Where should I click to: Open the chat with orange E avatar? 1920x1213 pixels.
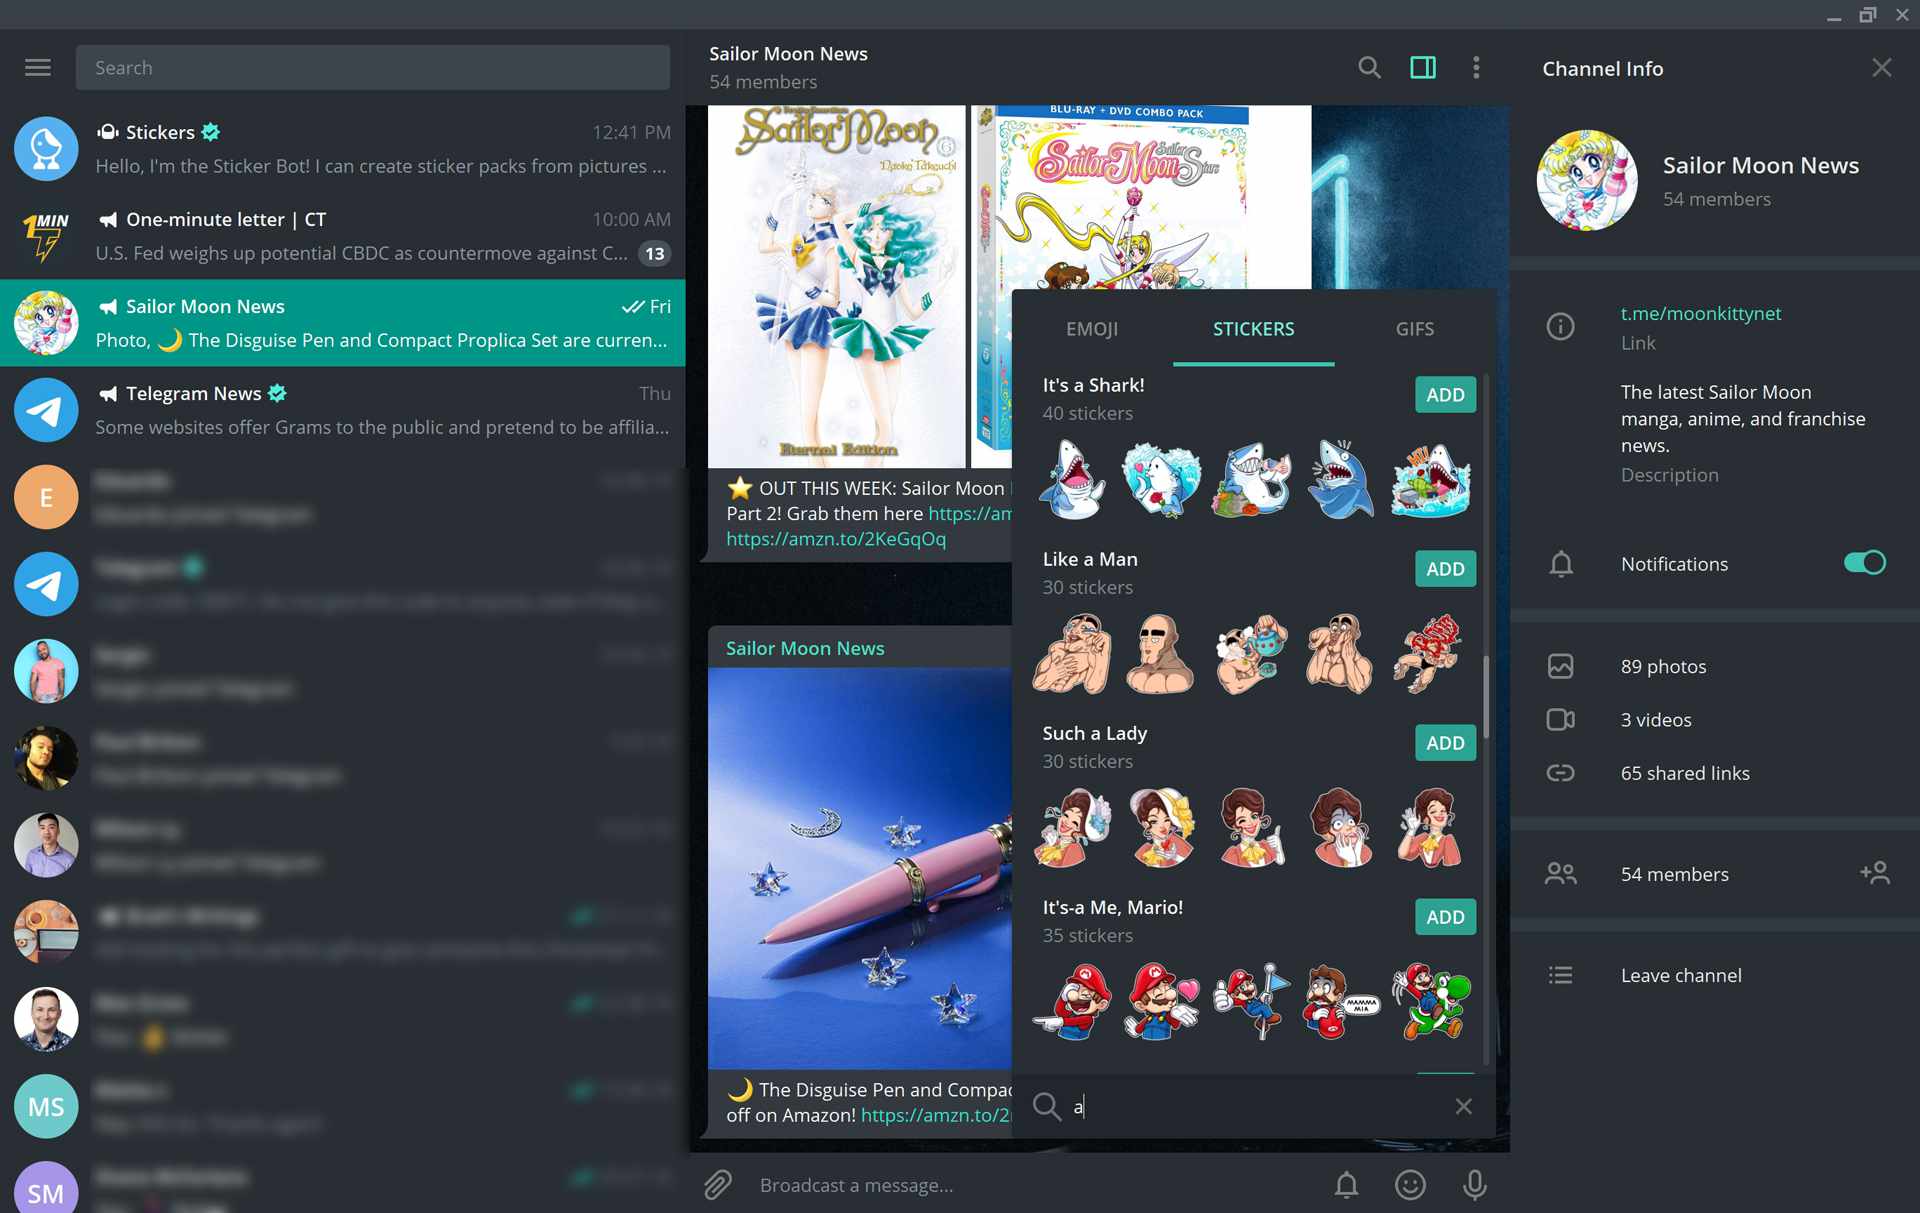(342, 497)
